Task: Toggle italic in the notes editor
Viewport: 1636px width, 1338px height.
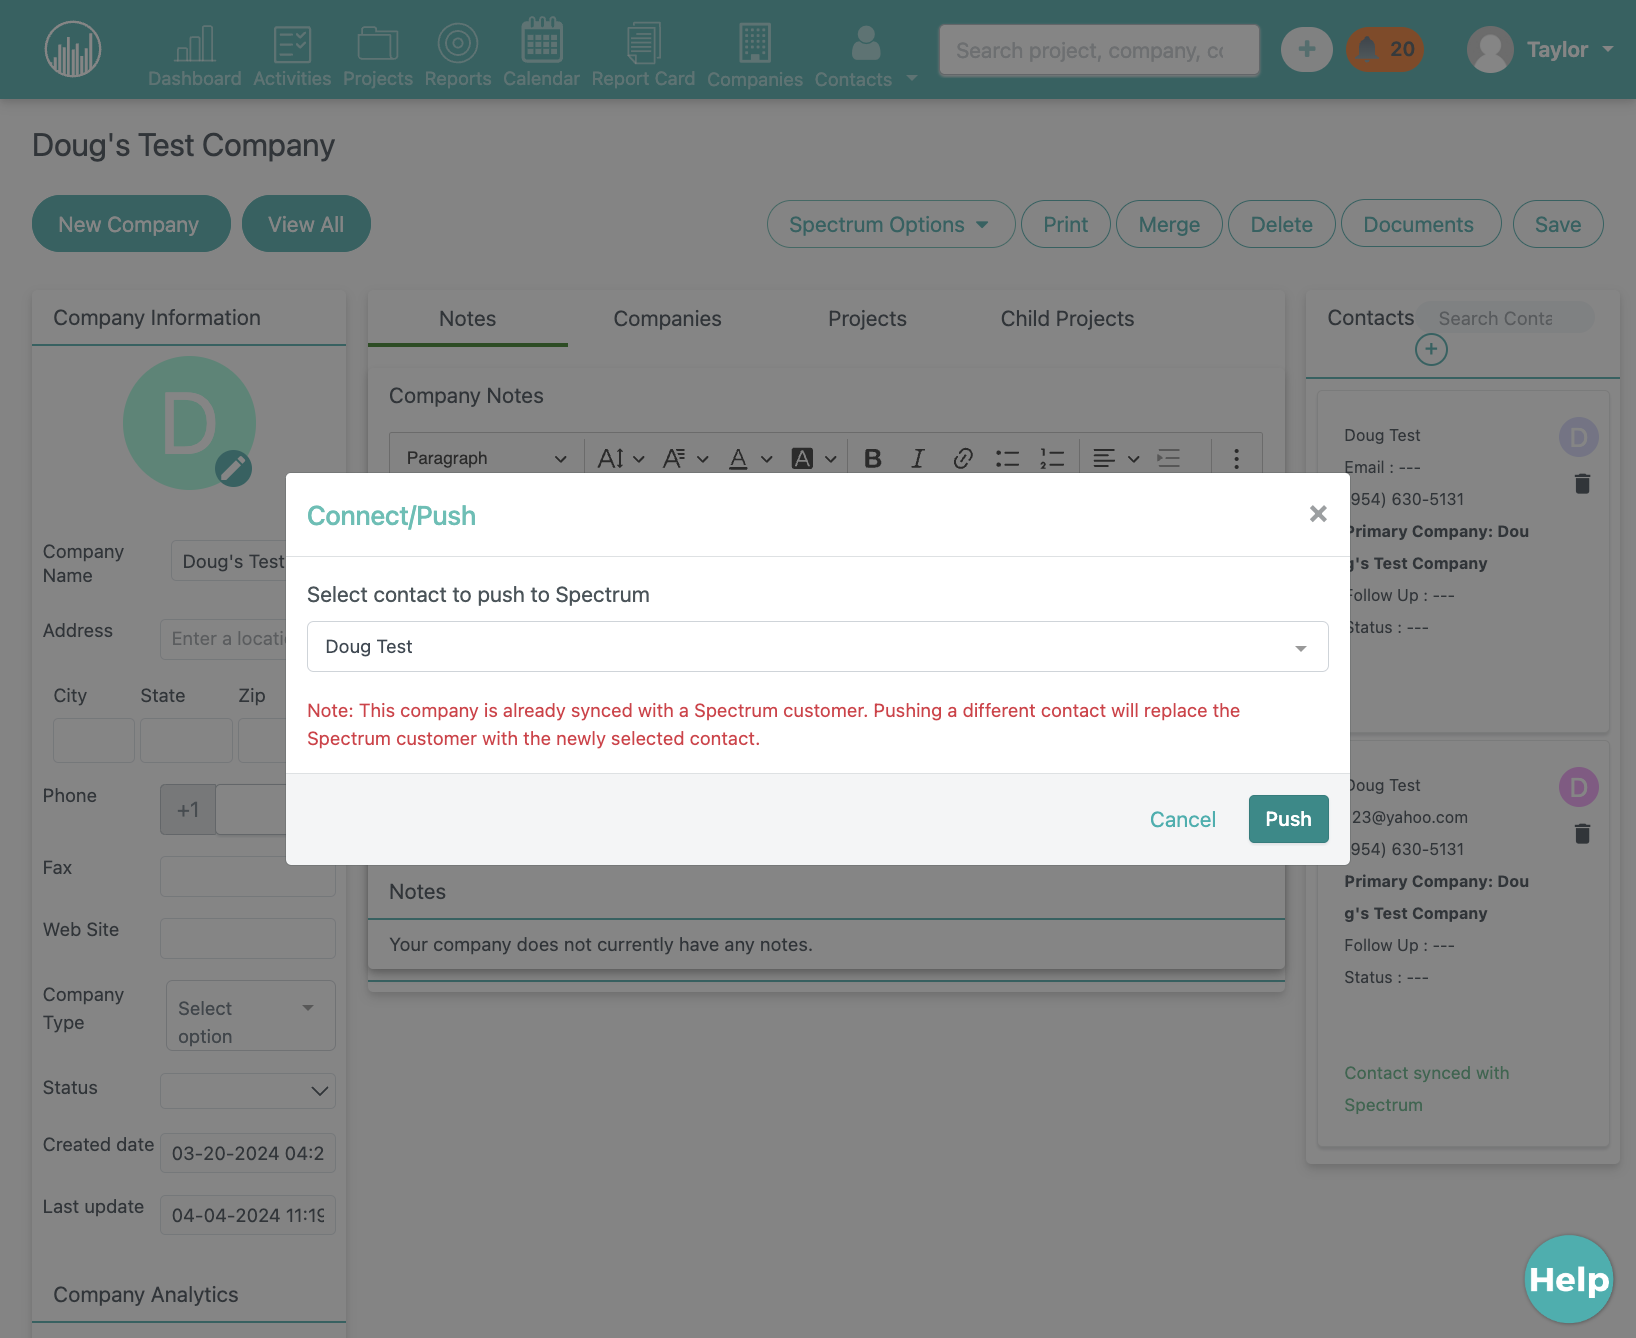Action: [917, 458]
